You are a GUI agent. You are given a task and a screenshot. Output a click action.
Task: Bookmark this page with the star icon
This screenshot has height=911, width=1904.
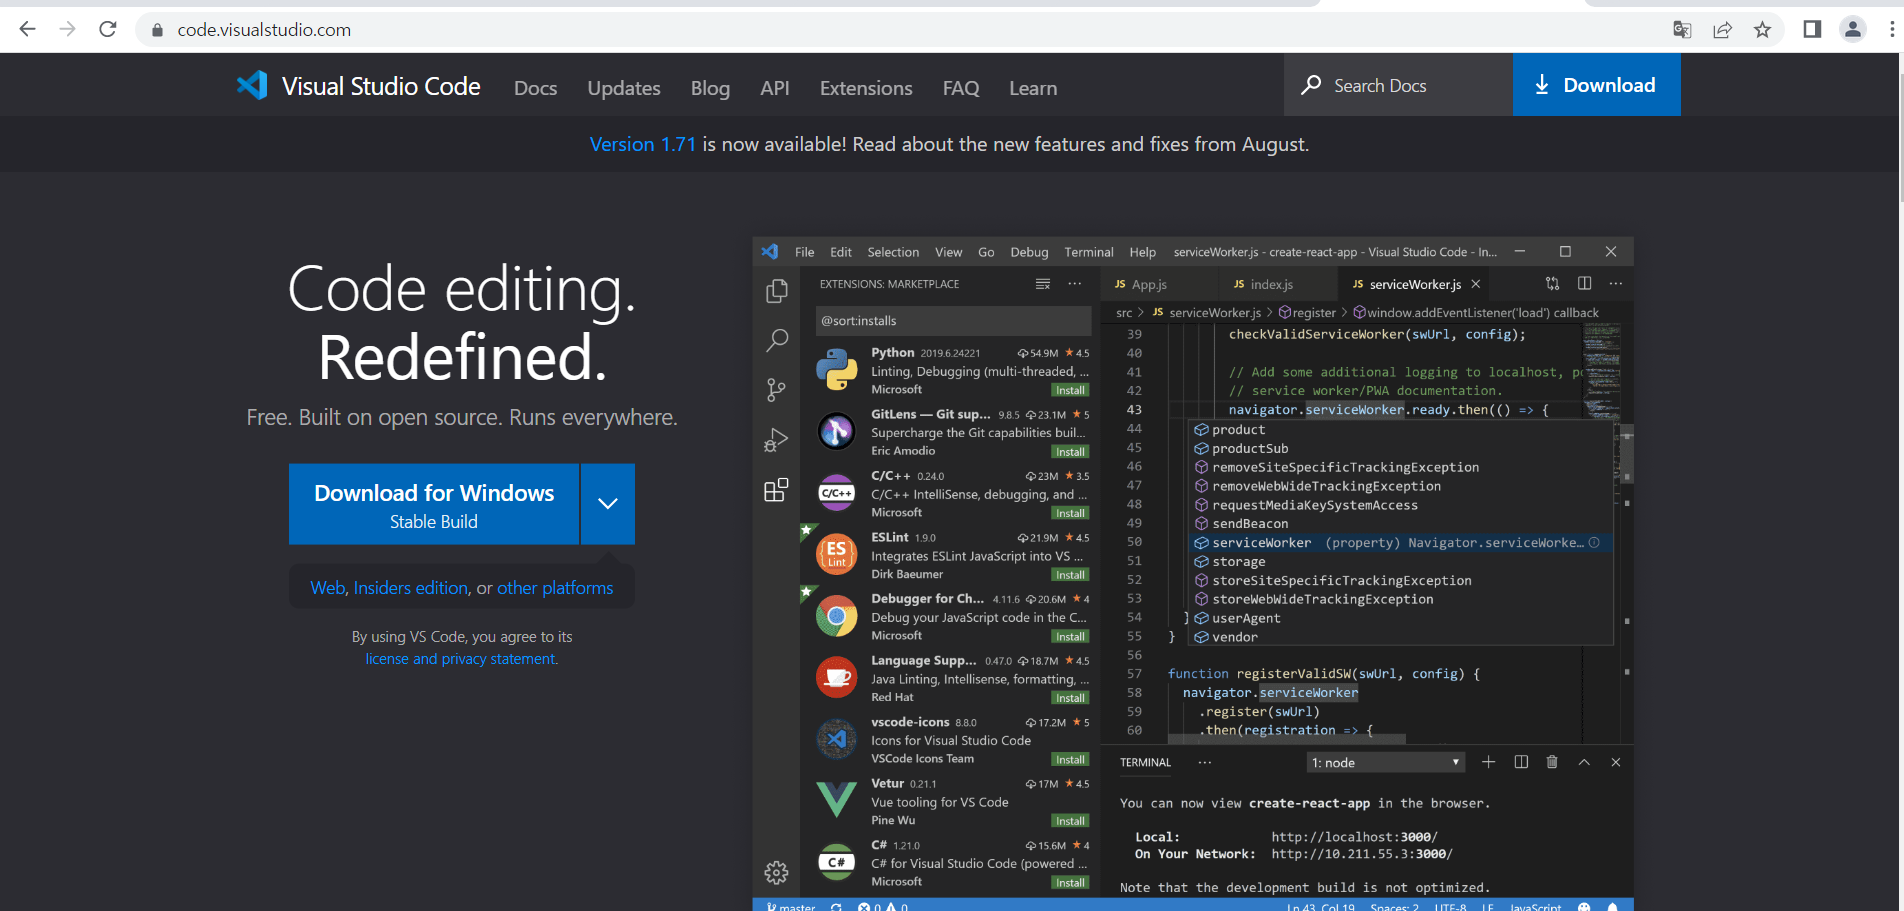pyautogui.click(x=1762, y=30)
